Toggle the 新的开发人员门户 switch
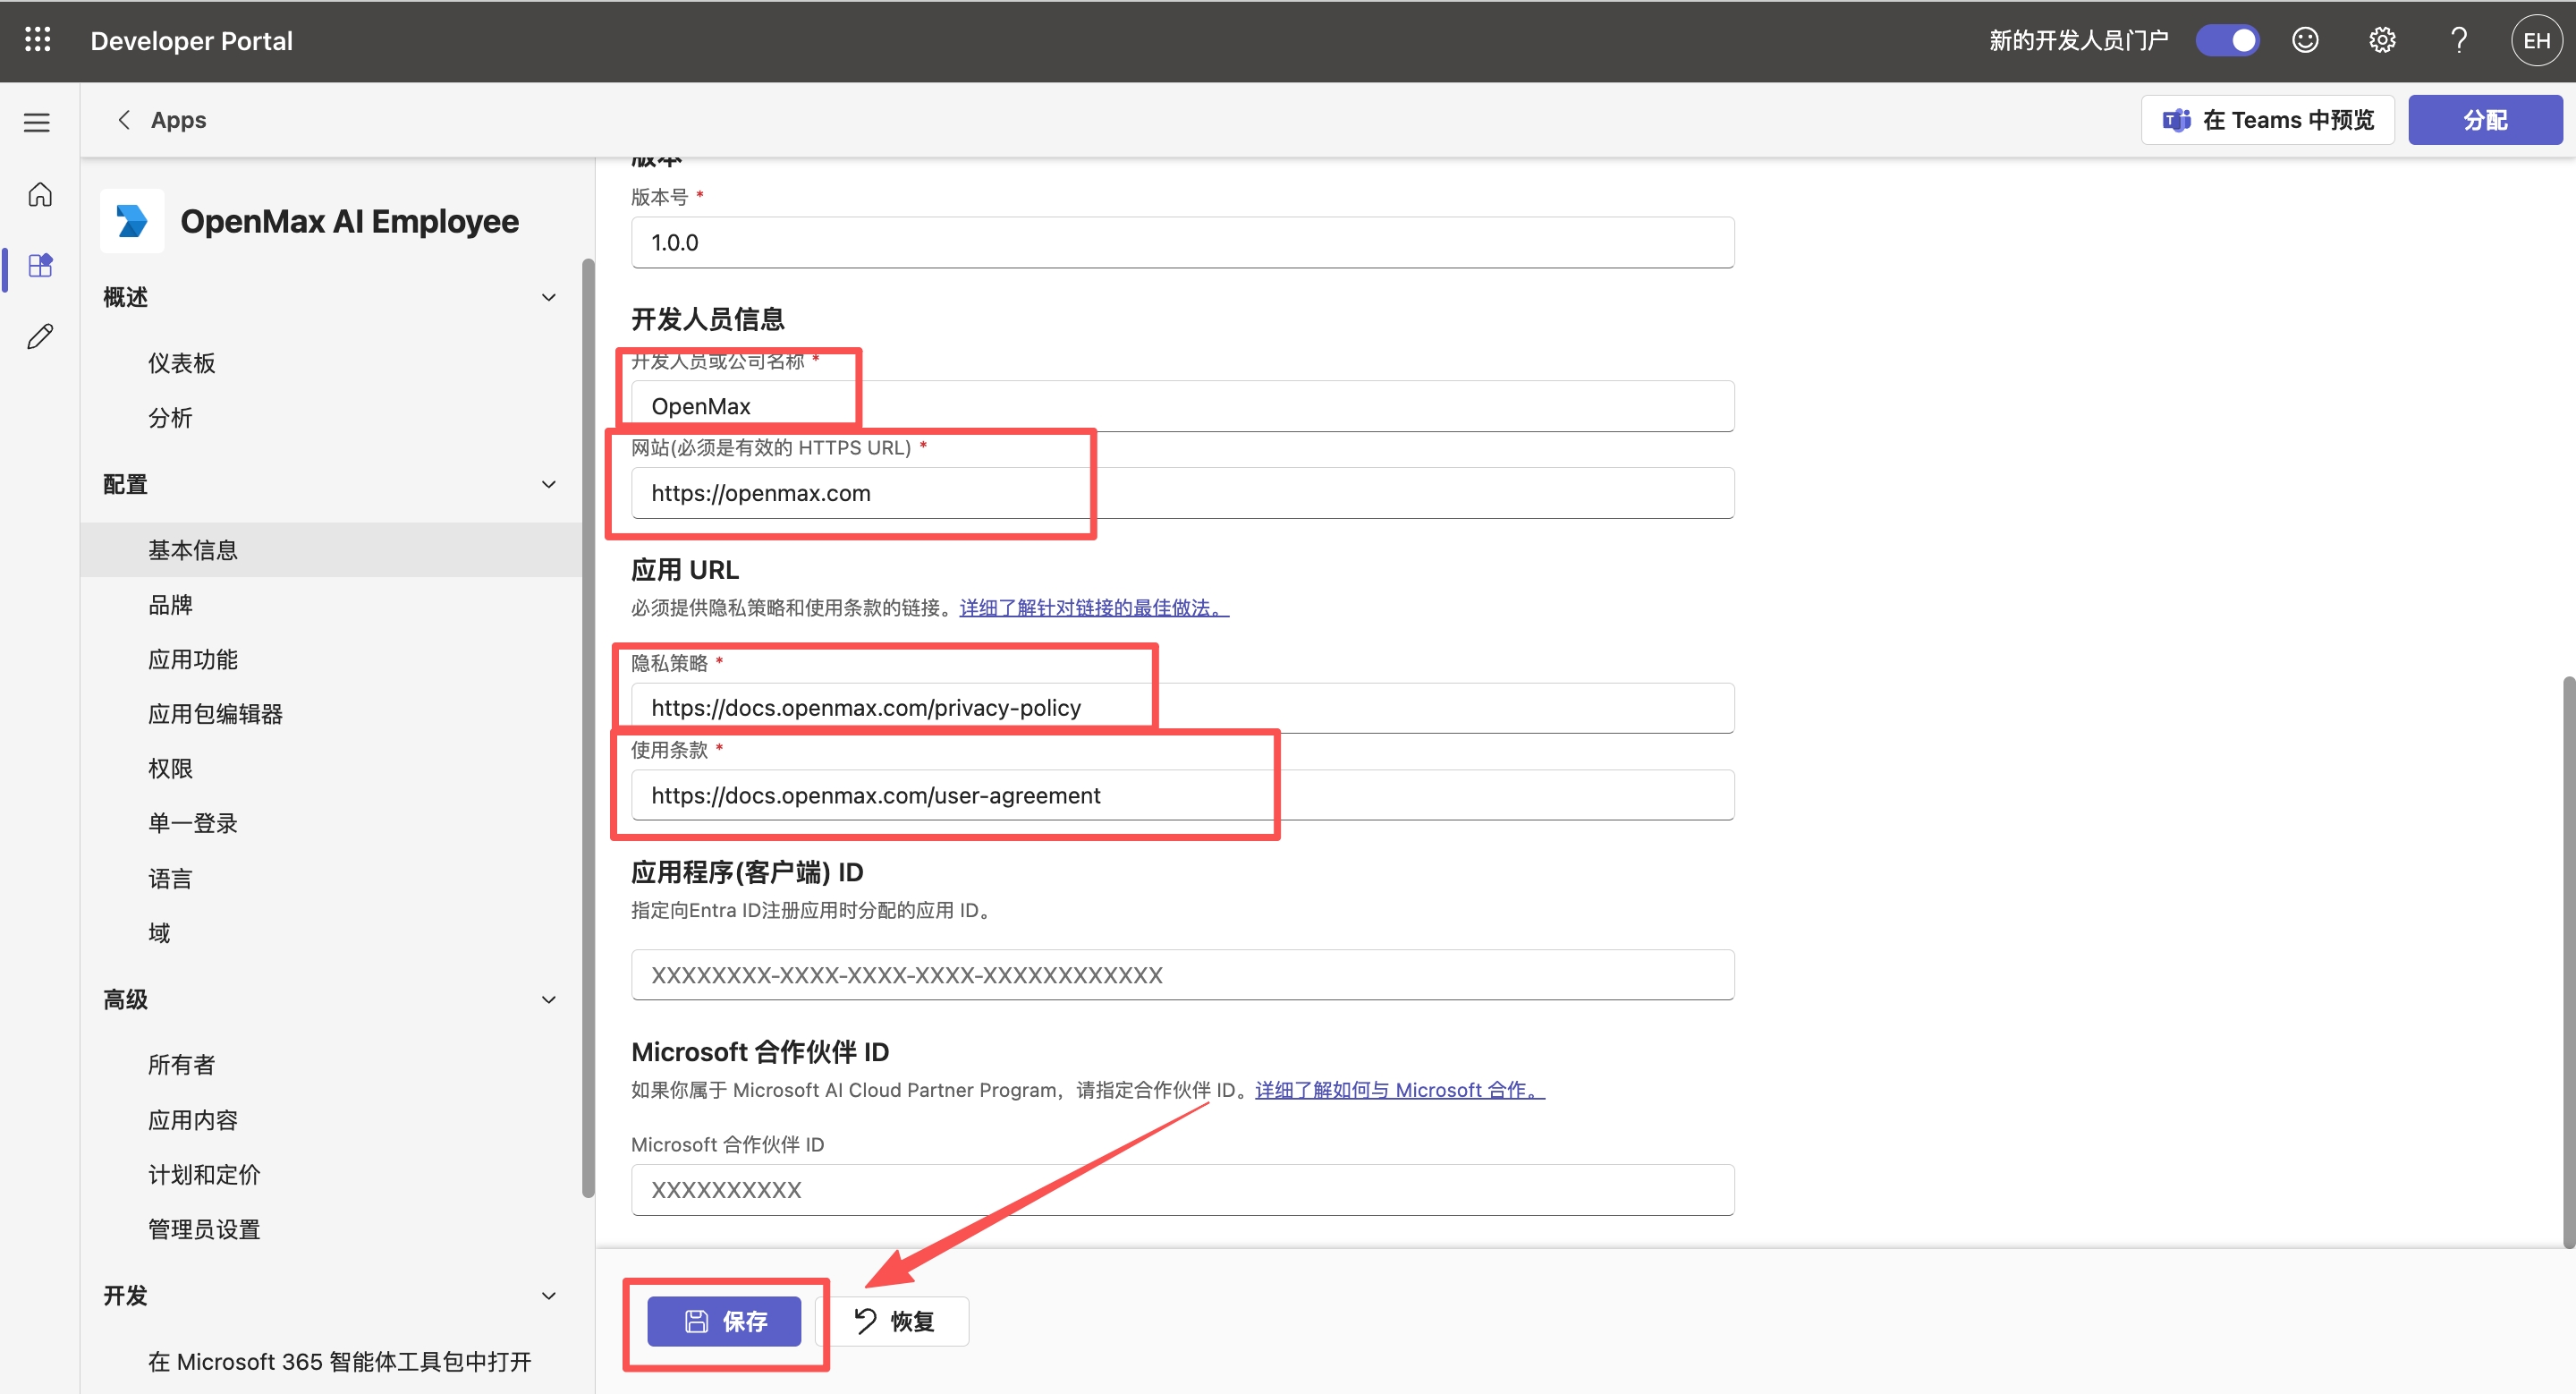The width and height of the screenshot is (2576, 1394). coord(2227,40)
